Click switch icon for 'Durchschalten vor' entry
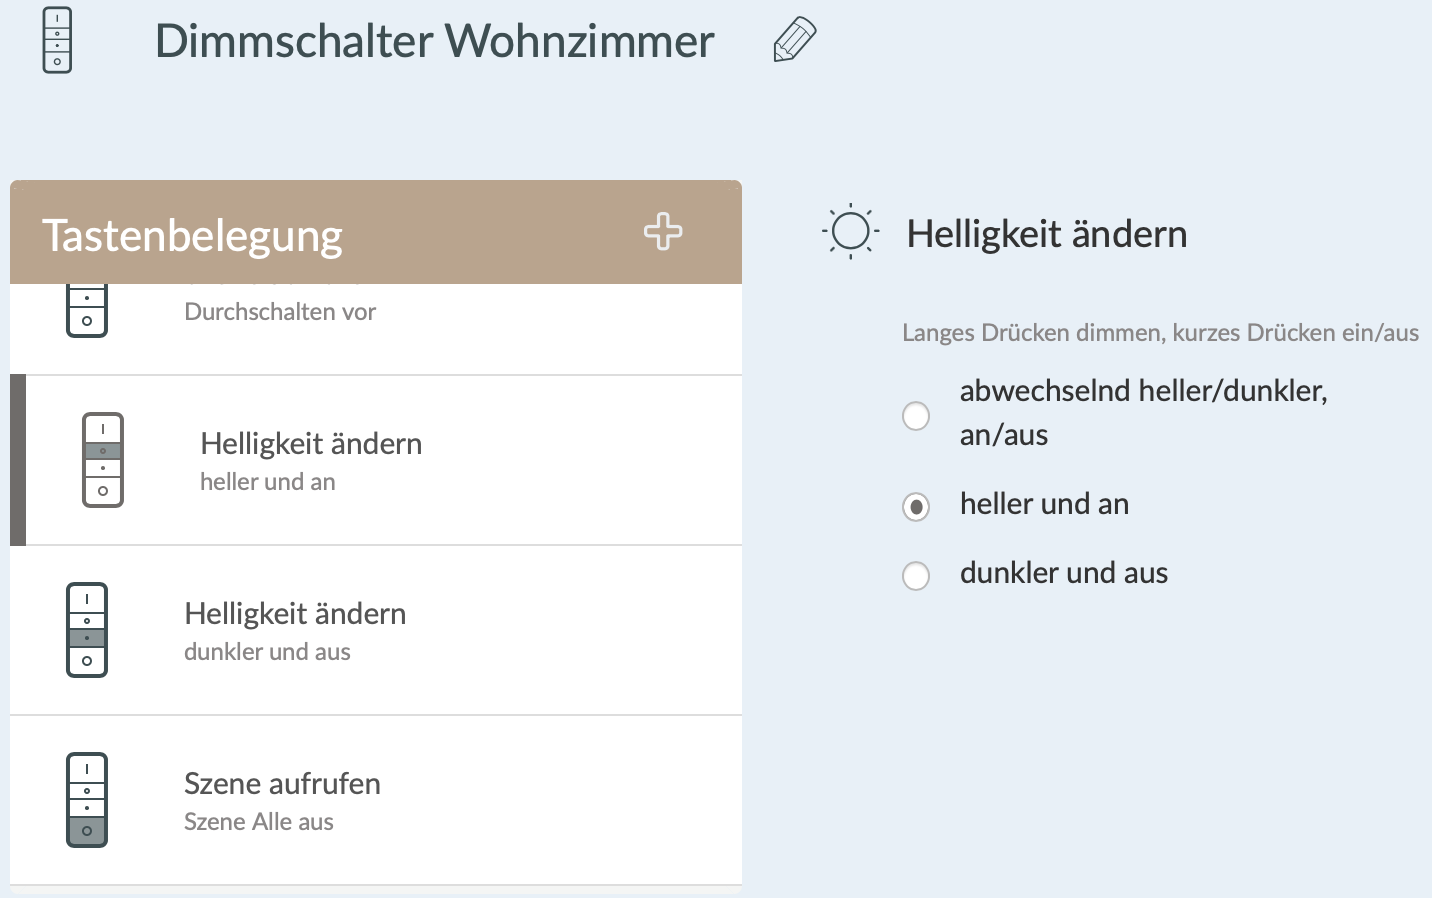This screenshot has height=898, width=1432. coord(87,311)
